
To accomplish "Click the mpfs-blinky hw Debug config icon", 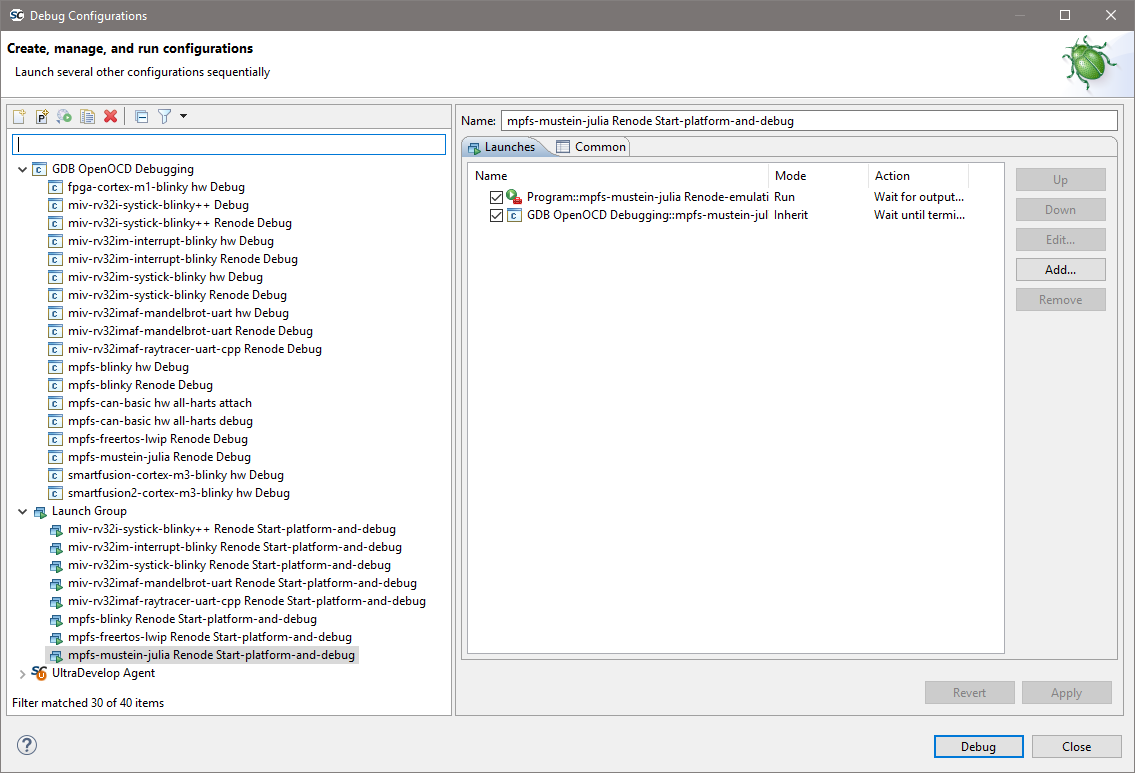I will [55, 368].
